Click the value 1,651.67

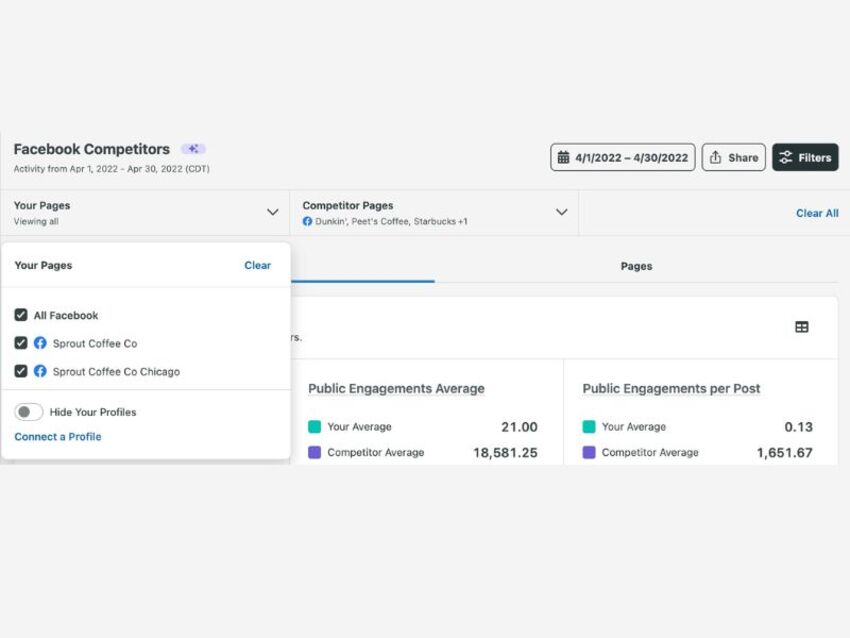(784, 453)
